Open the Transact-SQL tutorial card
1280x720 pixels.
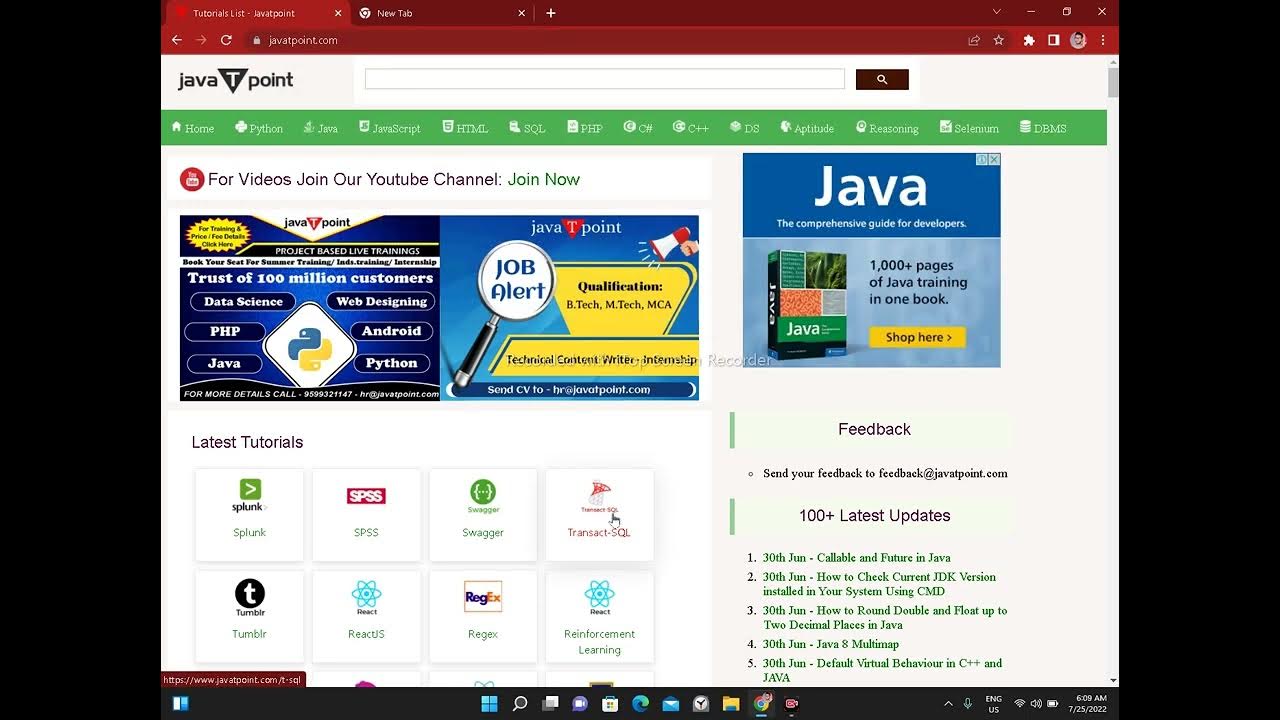coord(599,514)
